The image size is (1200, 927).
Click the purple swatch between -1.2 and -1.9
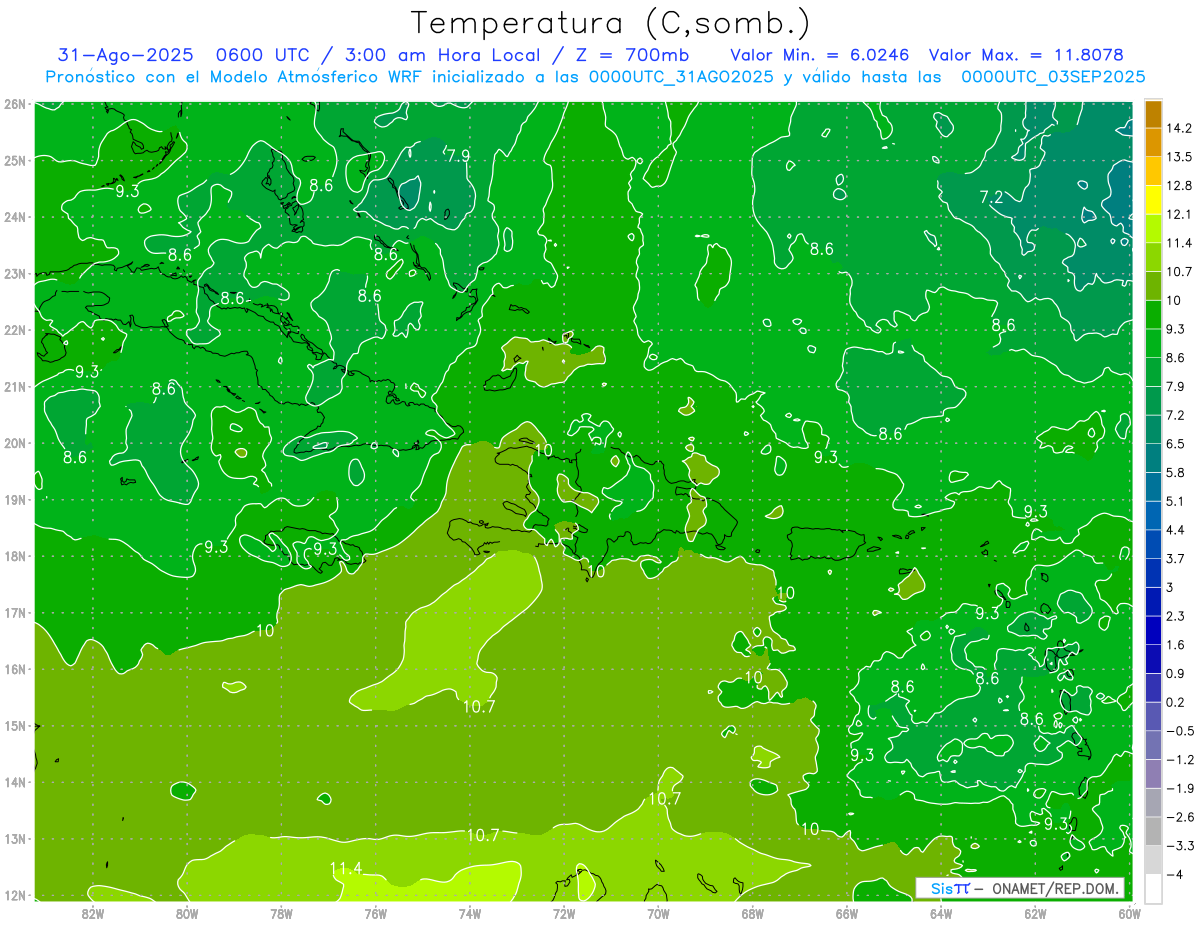pos(1153,774)
